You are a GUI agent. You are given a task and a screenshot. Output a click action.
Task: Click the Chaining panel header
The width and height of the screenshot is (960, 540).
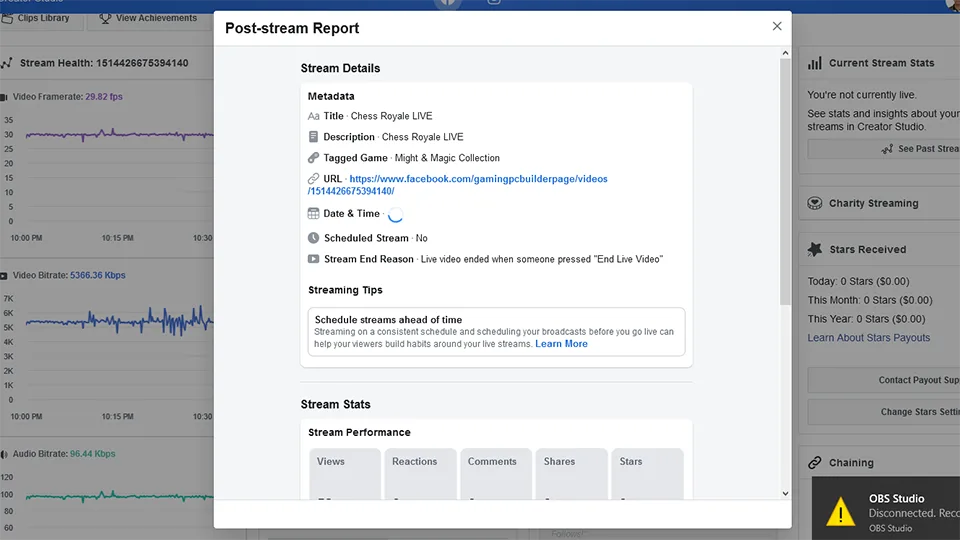click(x=880, y=463)
